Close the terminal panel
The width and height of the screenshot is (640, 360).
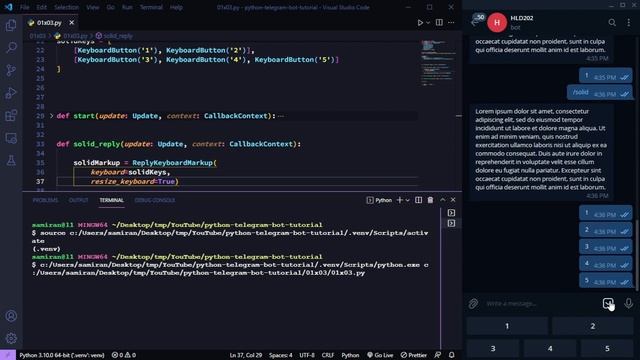[453, 200]
